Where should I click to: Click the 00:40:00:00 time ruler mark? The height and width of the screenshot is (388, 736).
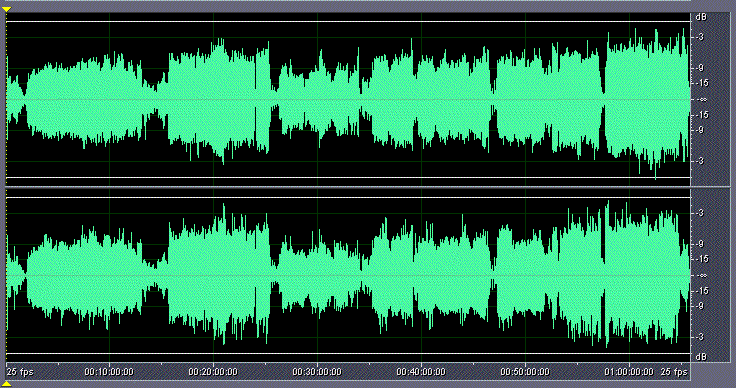click(x=421, y=372)
